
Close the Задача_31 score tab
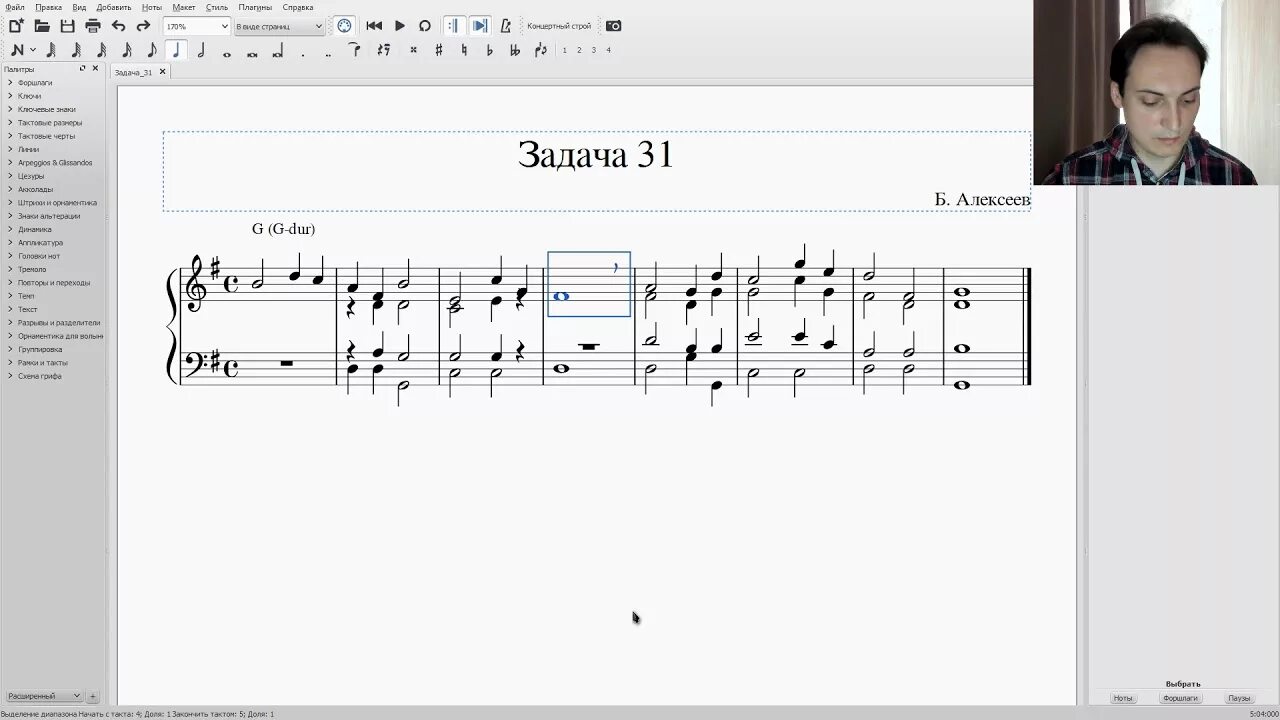pyautogui.click(x=162, y=72)
